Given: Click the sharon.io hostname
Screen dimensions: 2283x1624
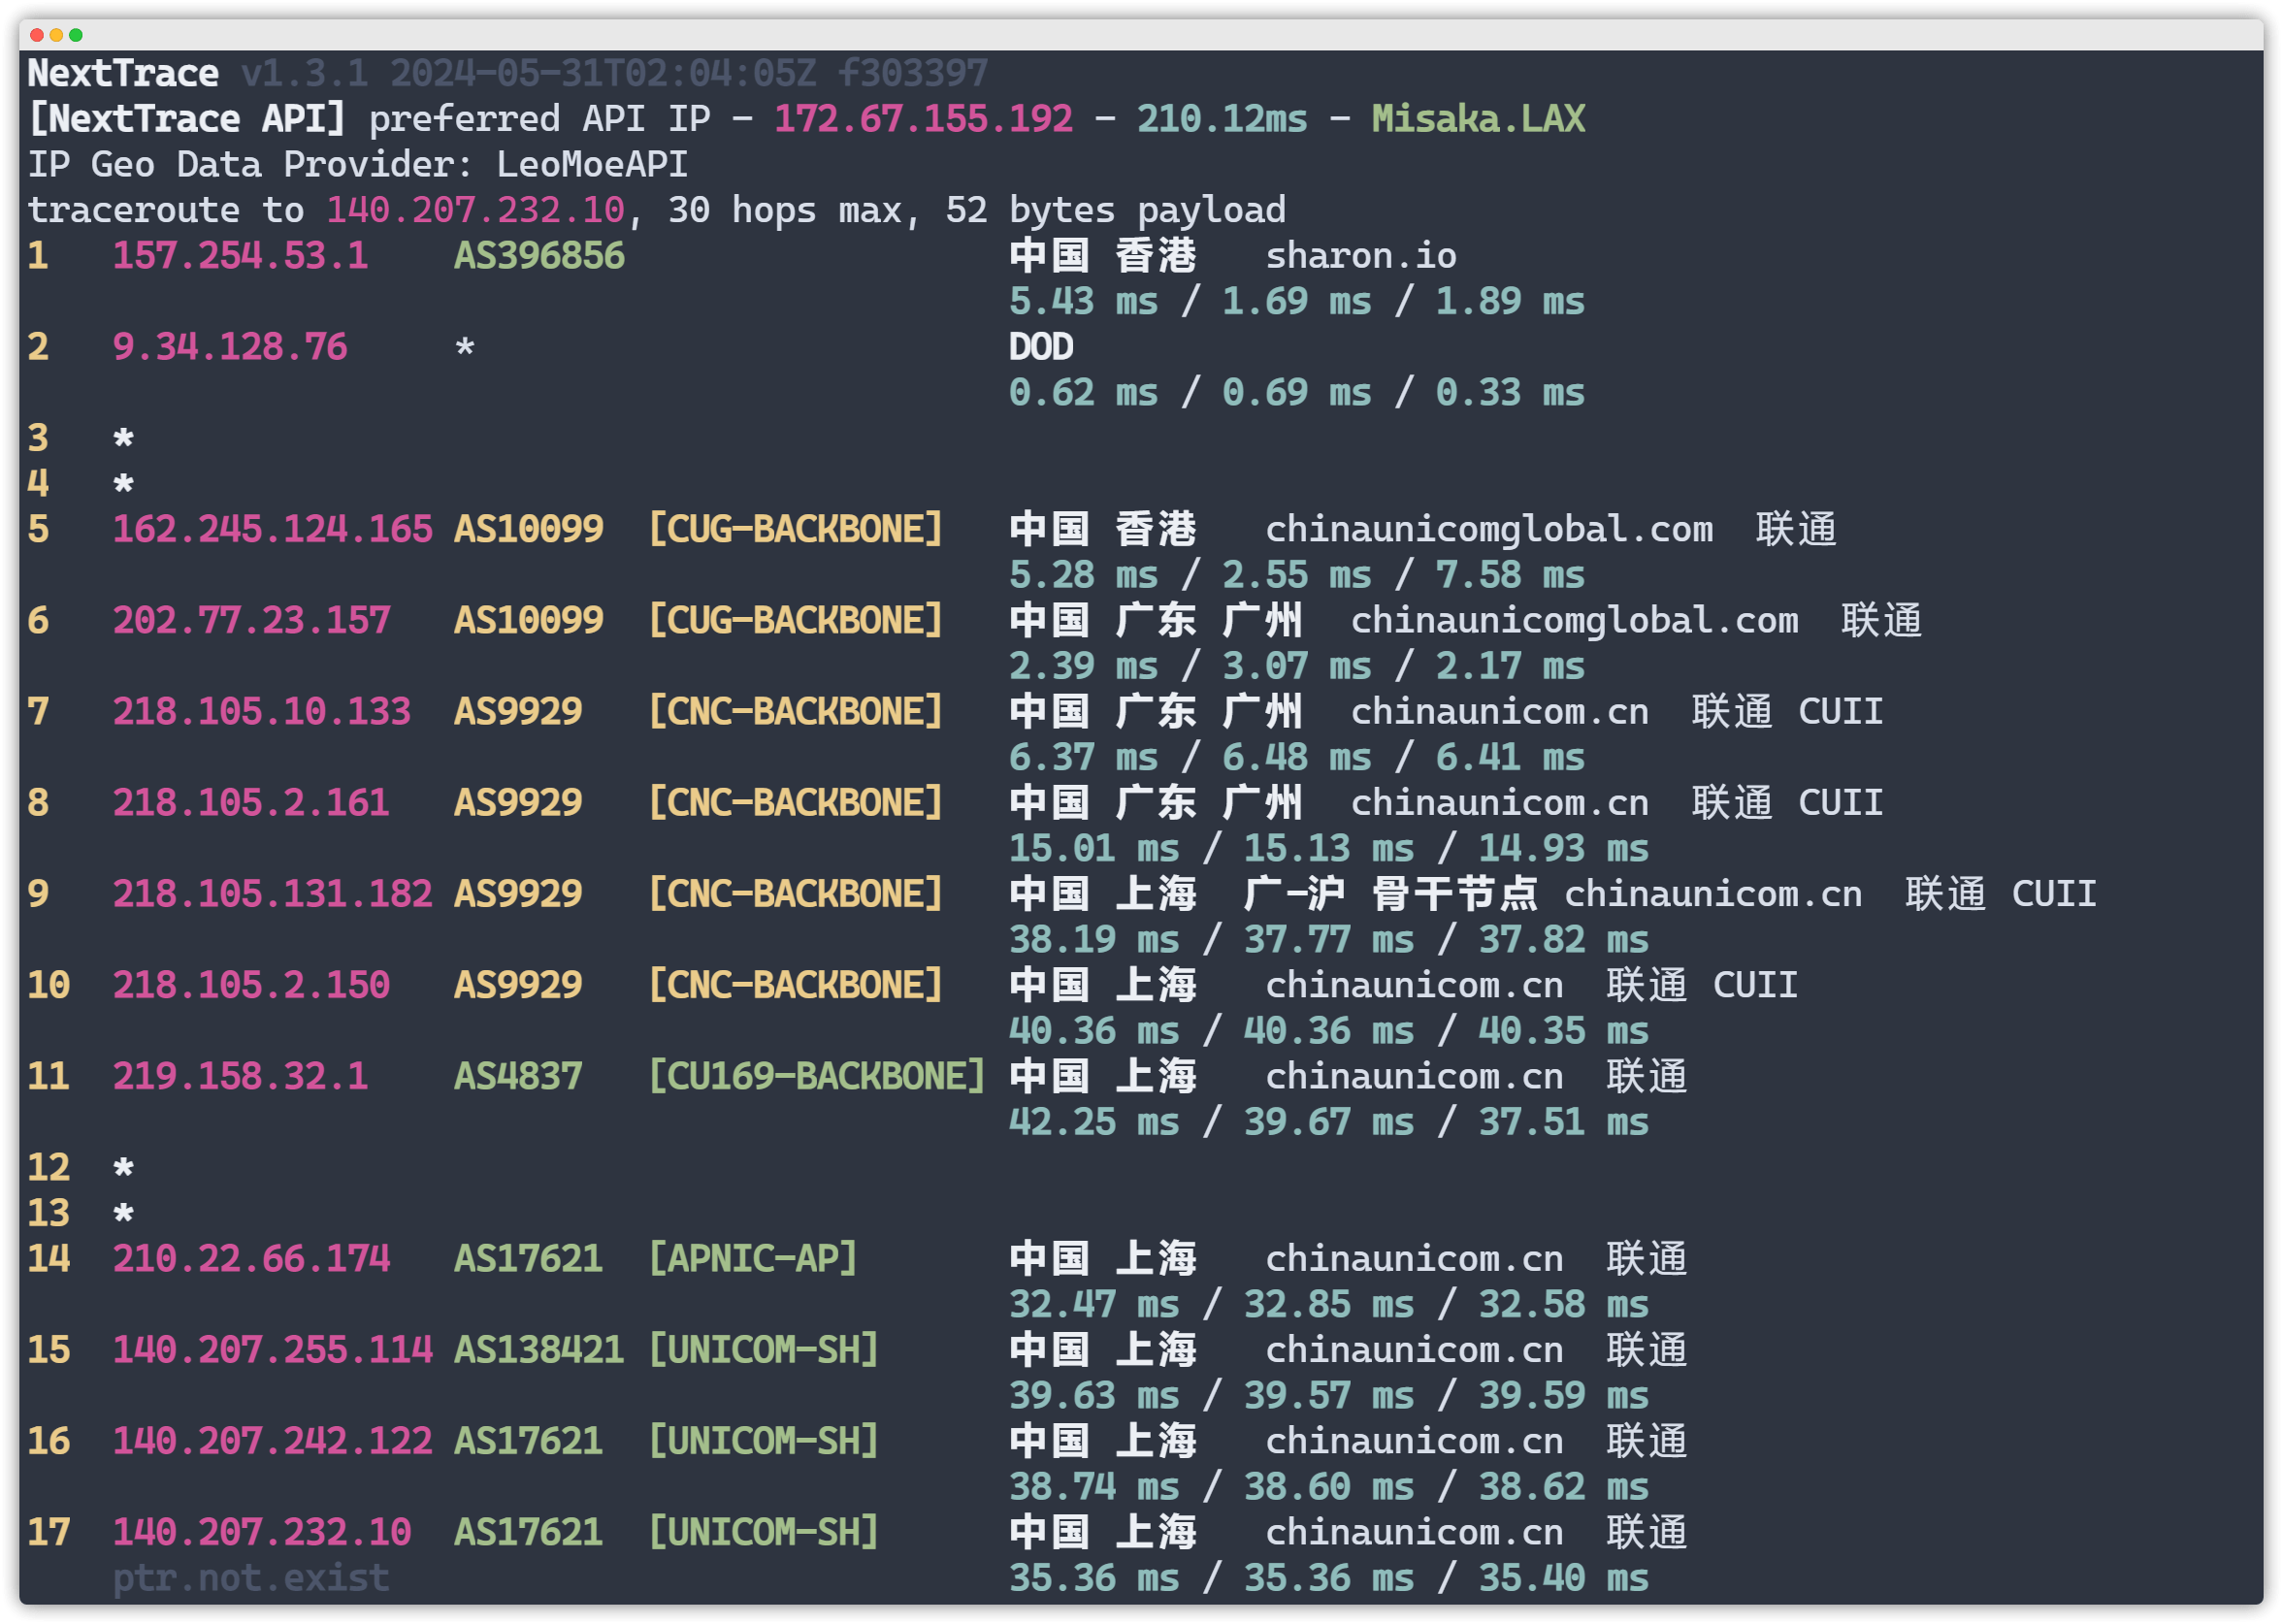Looking at the screenshot, I should 1361,256.
